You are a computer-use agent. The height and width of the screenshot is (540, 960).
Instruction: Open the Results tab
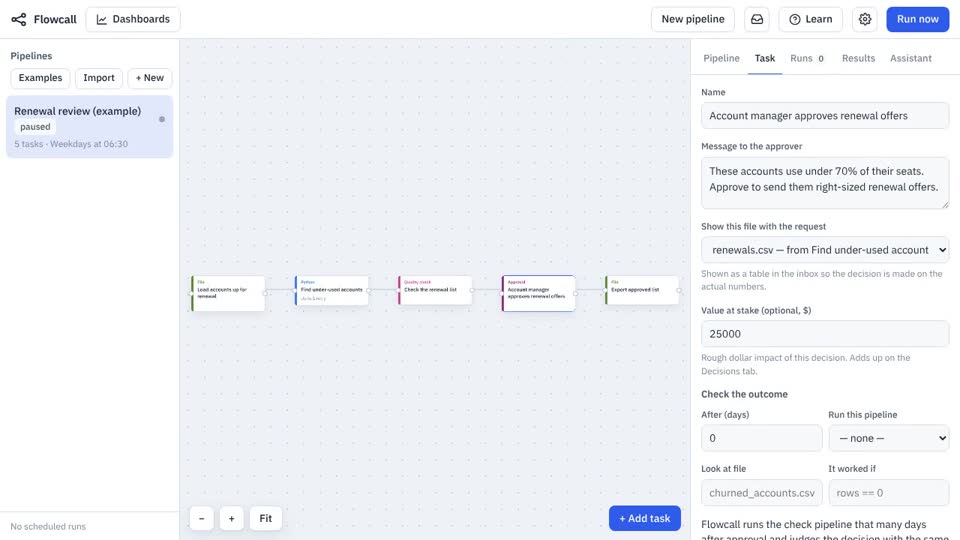click(x=858, y=58)
